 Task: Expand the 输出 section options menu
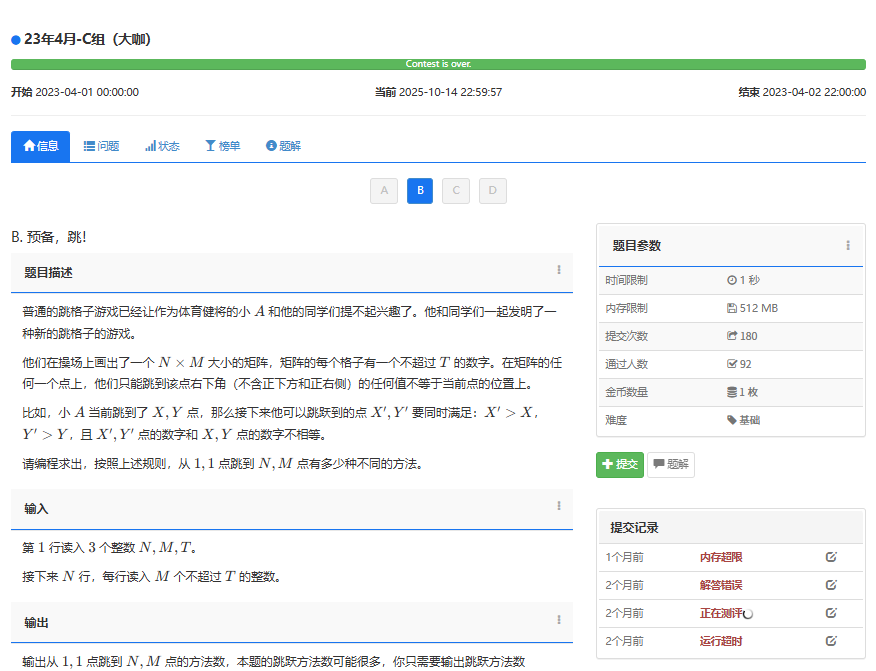coord(558,620)
